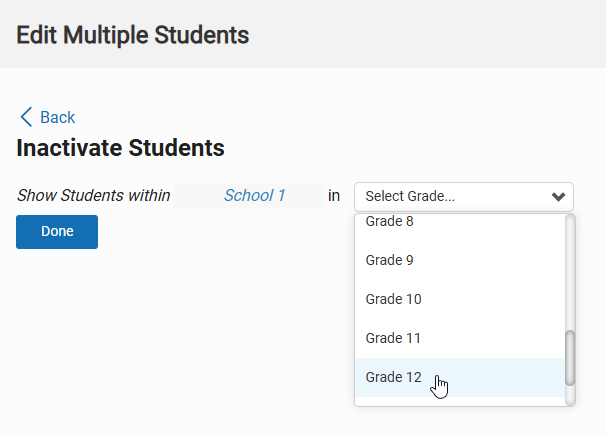Click the Back chevron arrow icon
Screen dimensions: 606x435
[26, 117]
